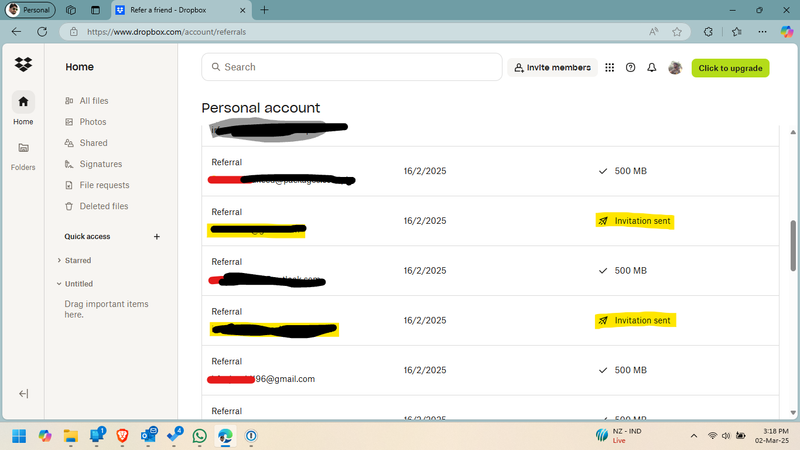Click the Dropbox Search field
The height and width of the screenshot is (450, 800).
tap(351, 67)
